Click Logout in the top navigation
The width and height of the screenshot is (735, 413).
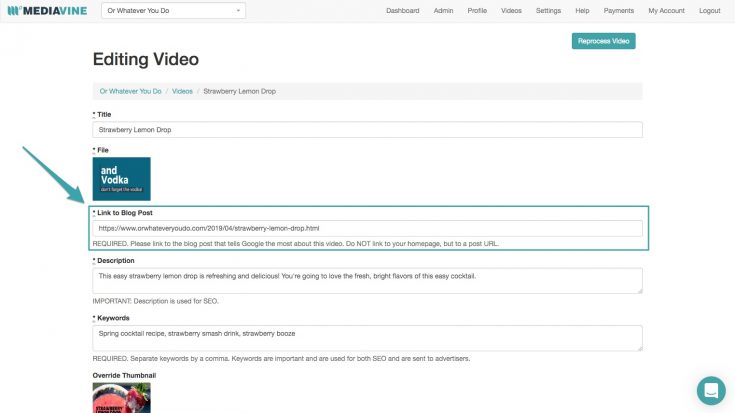click(709, 10)
